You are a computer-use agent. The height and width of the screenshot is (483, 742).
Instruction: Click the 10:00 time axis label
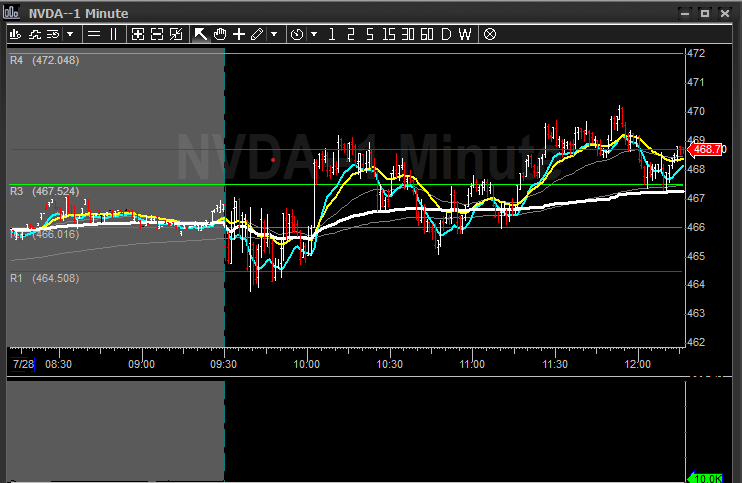point(307,364)
